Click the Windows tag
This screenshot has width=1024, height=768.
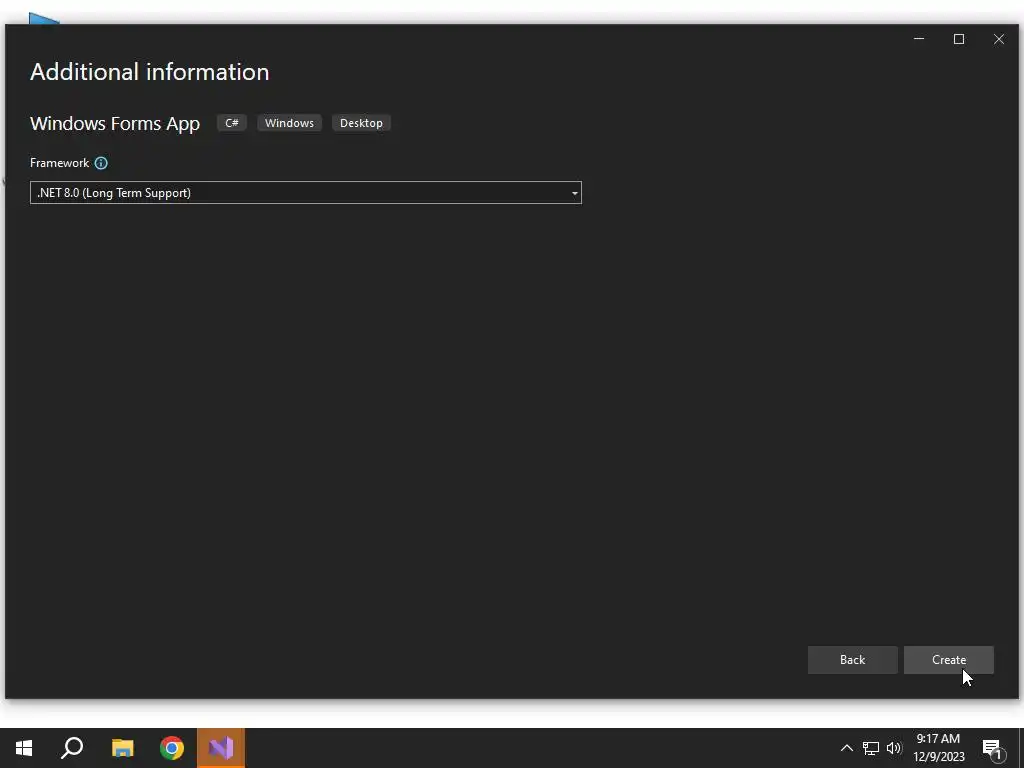coord(289,123)
